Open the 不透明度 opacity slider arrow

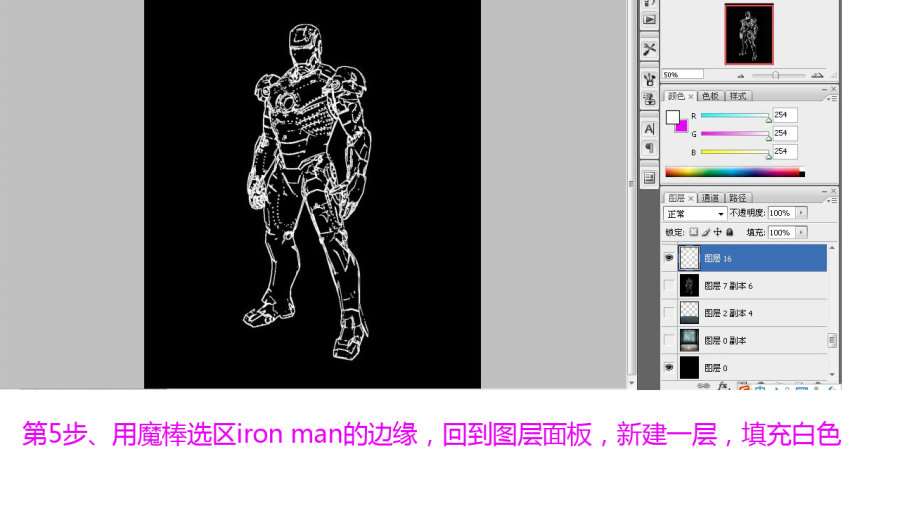pyautogui.click(x=802, y=213)
